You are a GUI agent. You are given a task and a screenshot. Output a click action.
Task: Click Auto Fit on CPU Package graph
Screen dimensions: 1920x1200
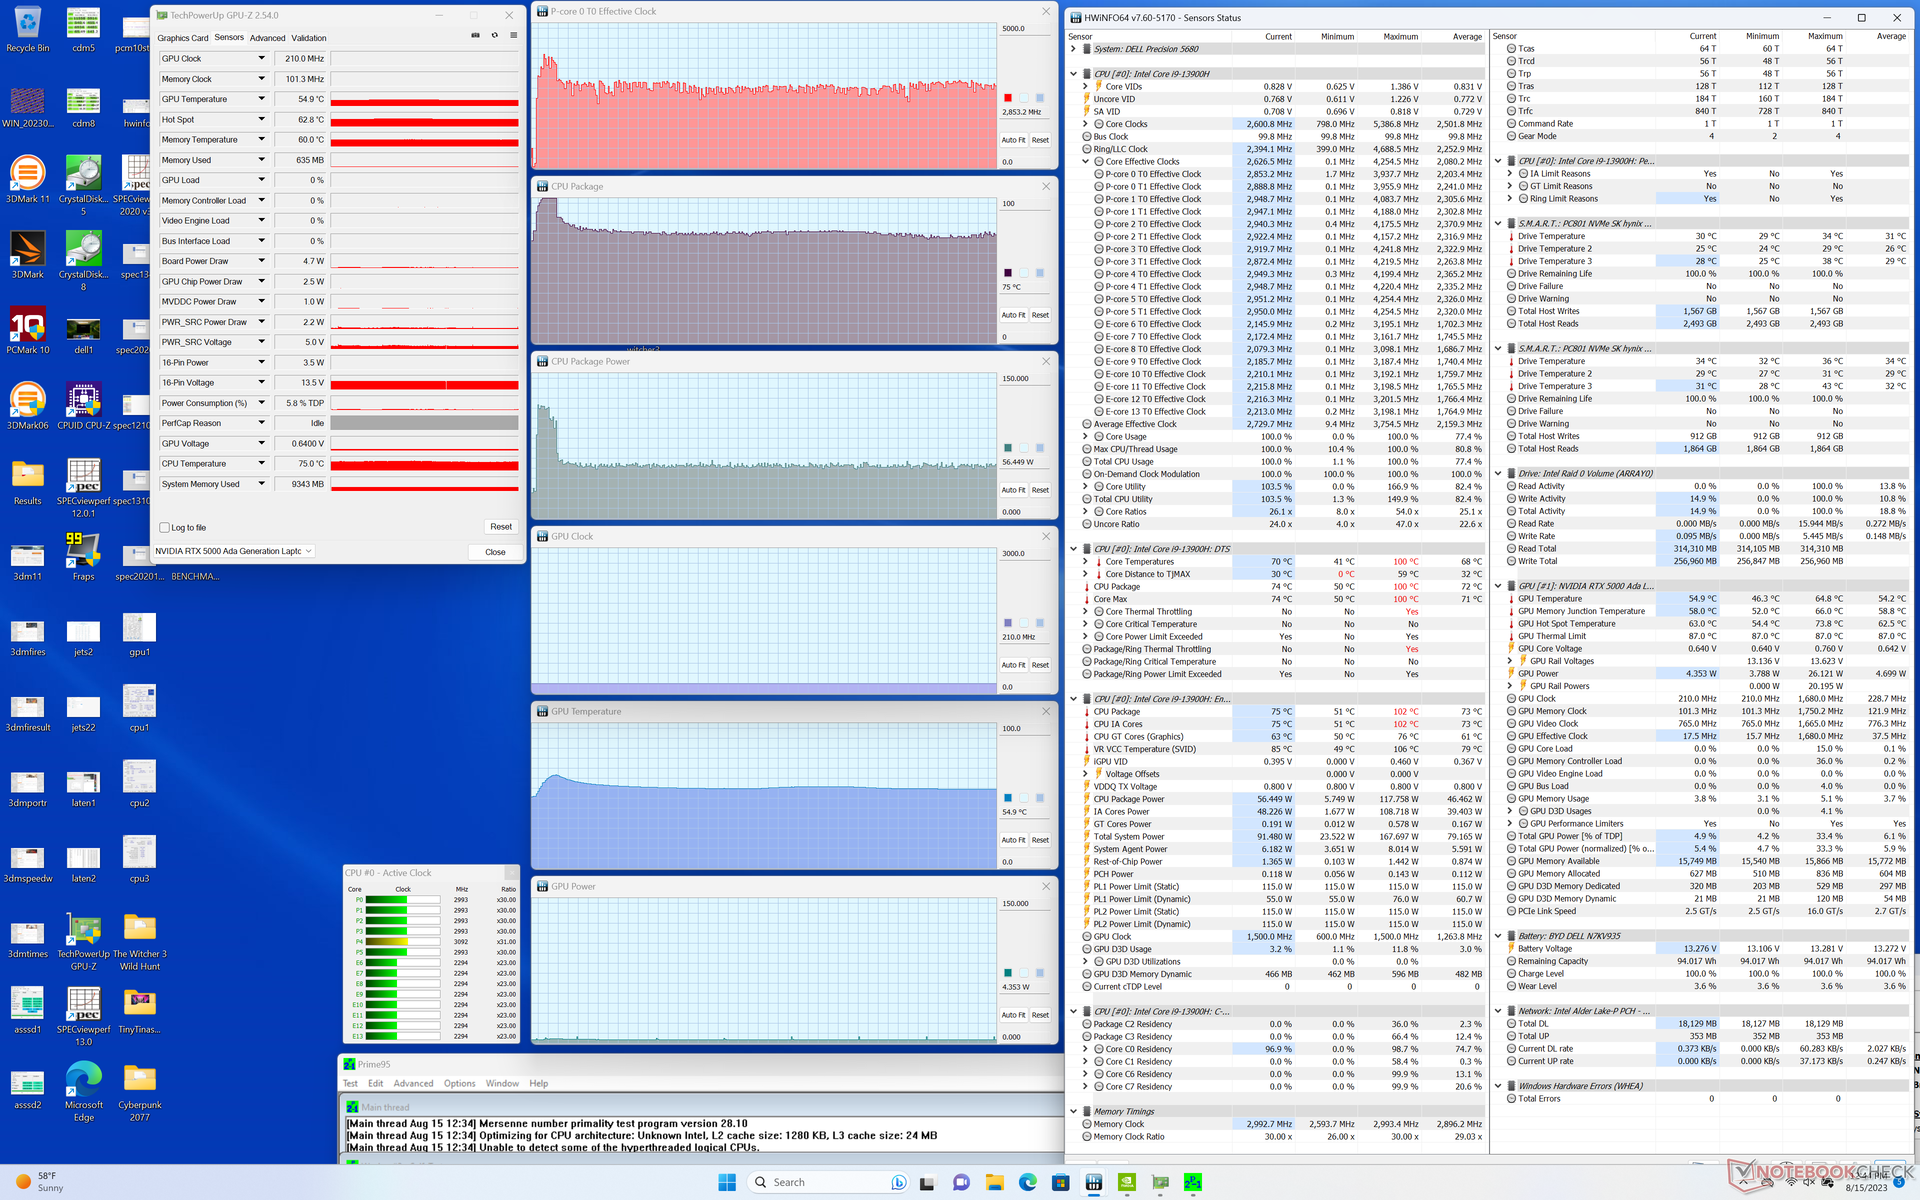(x=1013, y=315)
